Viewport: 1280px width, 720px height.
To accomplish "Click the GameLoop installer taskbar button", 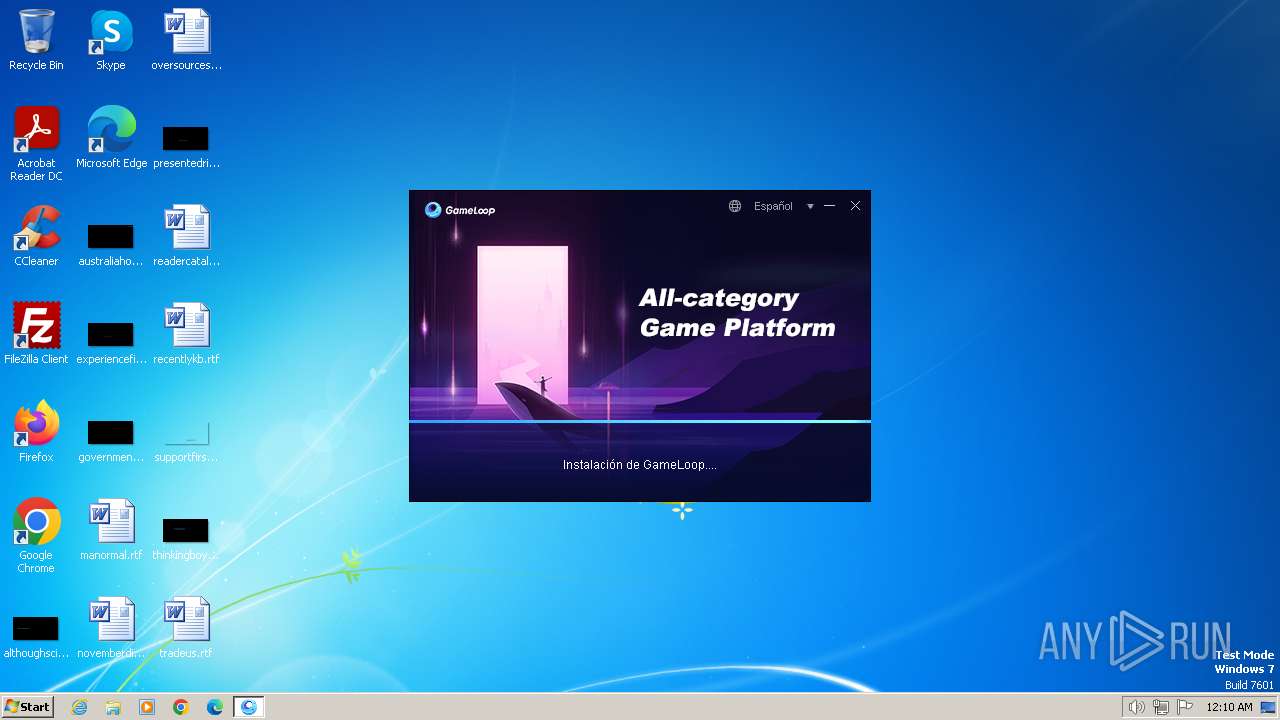I will 249,707.
